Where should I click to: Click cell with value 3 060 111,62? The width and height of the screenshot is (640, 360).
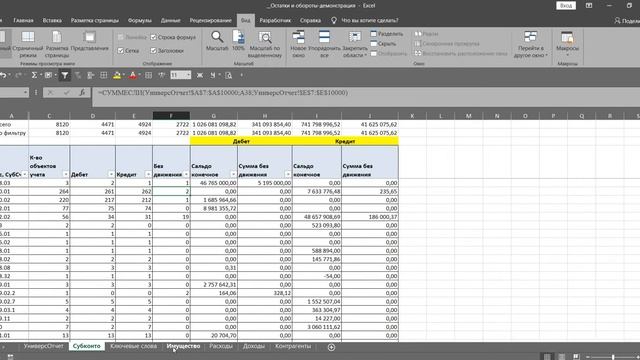click(x=317, y=327)
